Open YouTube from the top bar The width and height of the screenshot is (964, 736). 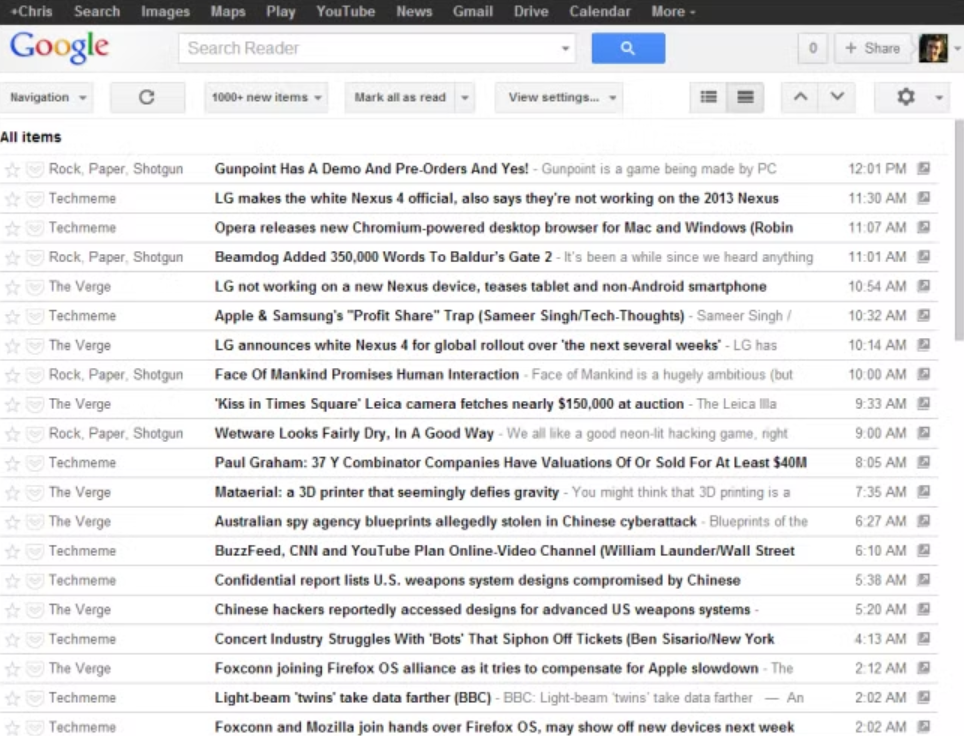pos(345,12)
